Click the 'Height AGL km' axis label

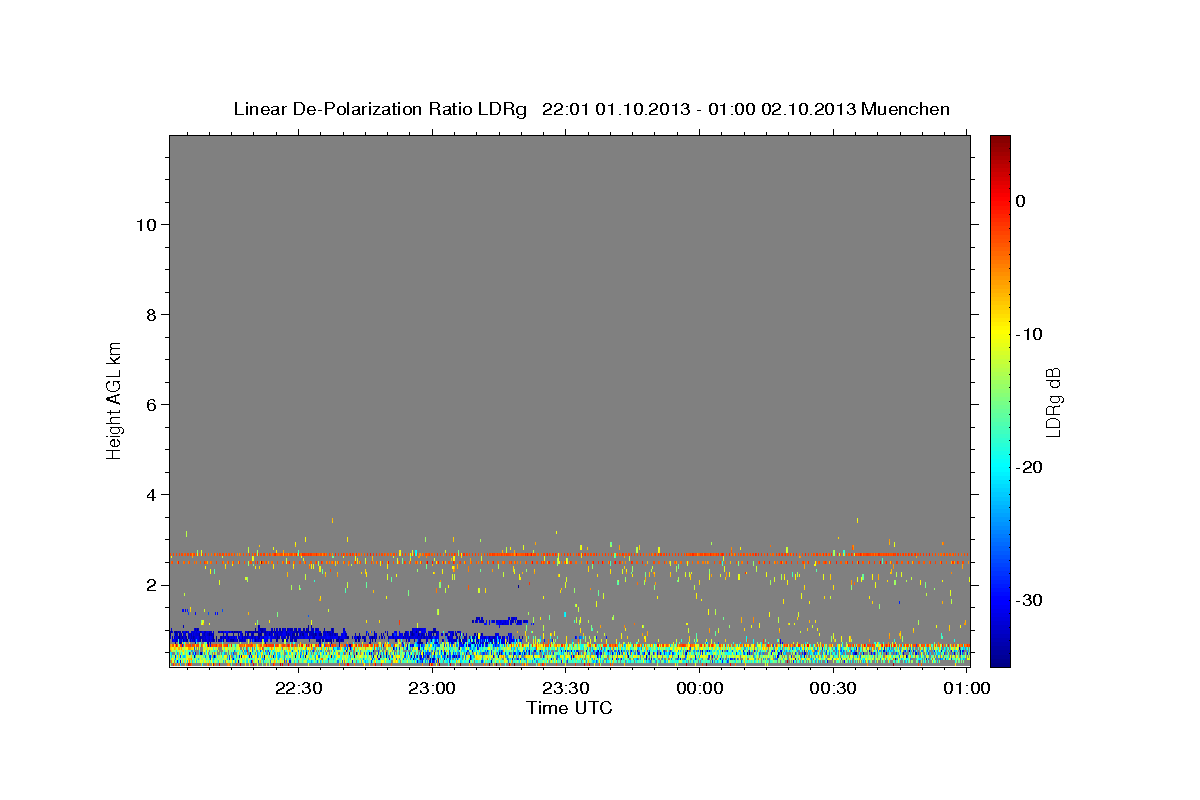pos(115,400)
